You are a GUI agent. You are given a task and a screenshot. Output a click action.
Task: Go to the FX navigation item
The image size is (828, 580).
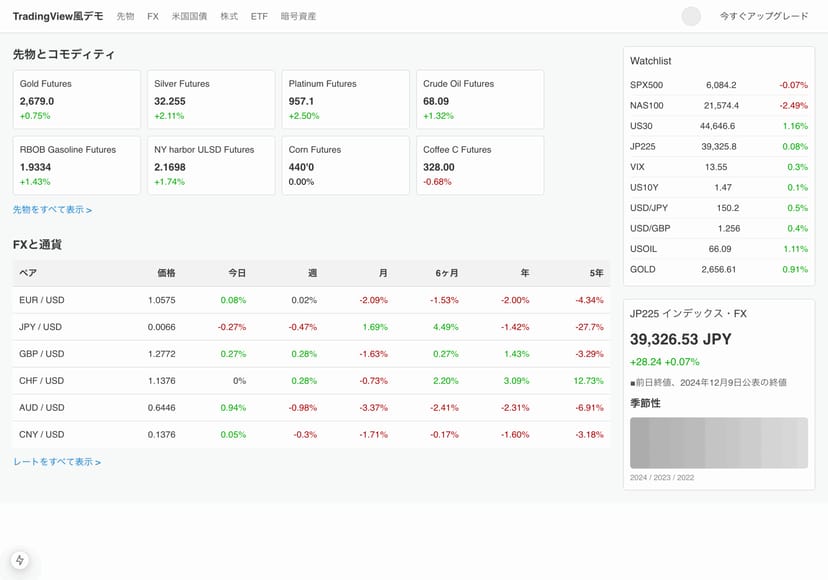coord(152,16)
